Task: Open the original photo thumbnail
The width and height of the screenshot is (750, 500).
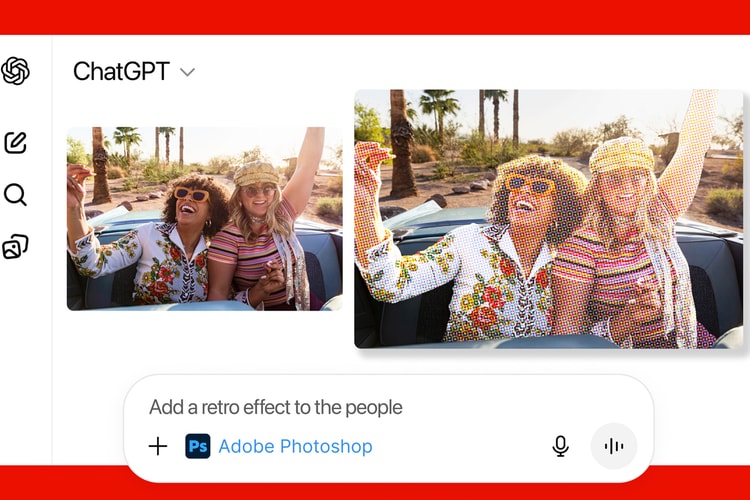Action: pos(205,219)
